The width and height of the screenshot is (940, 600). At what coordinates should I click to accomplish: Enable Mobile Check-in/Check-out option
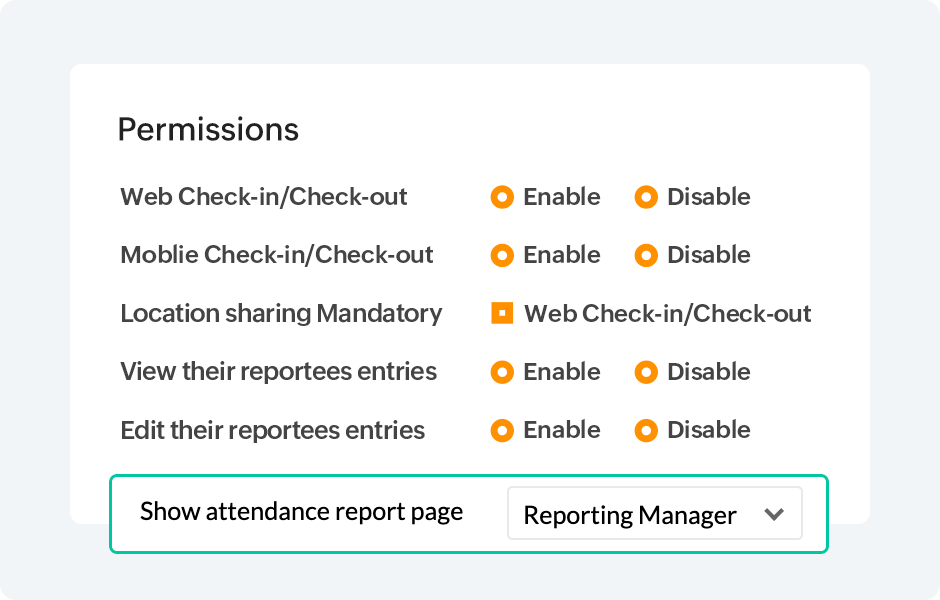502,255
